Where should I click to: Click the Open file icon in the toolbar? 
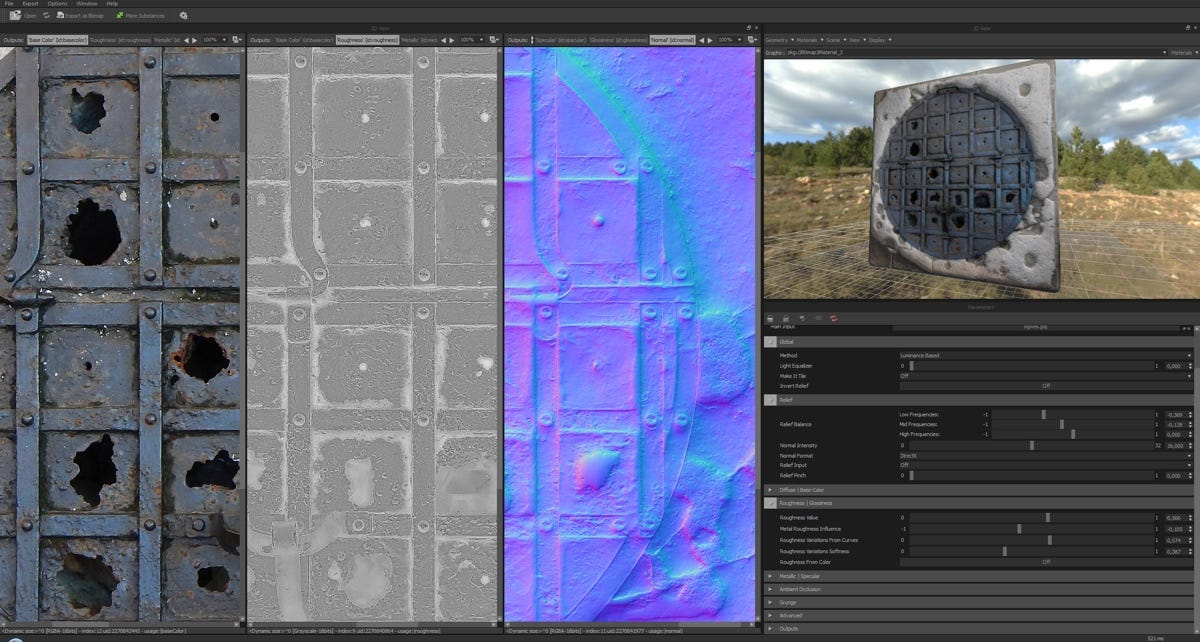point(14,15)
